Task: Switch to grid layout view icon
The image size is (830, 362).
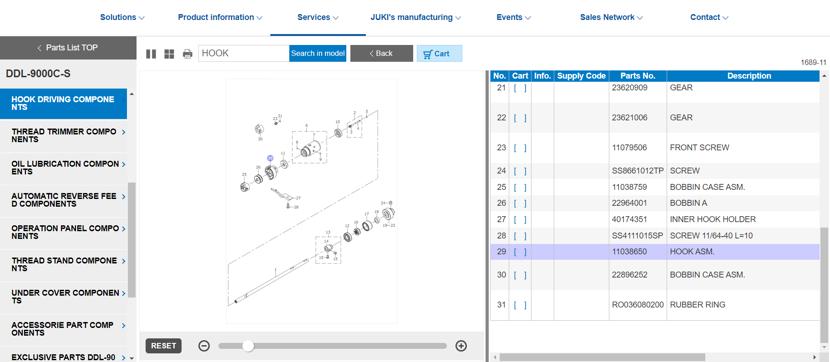Action: click(169, 53)
